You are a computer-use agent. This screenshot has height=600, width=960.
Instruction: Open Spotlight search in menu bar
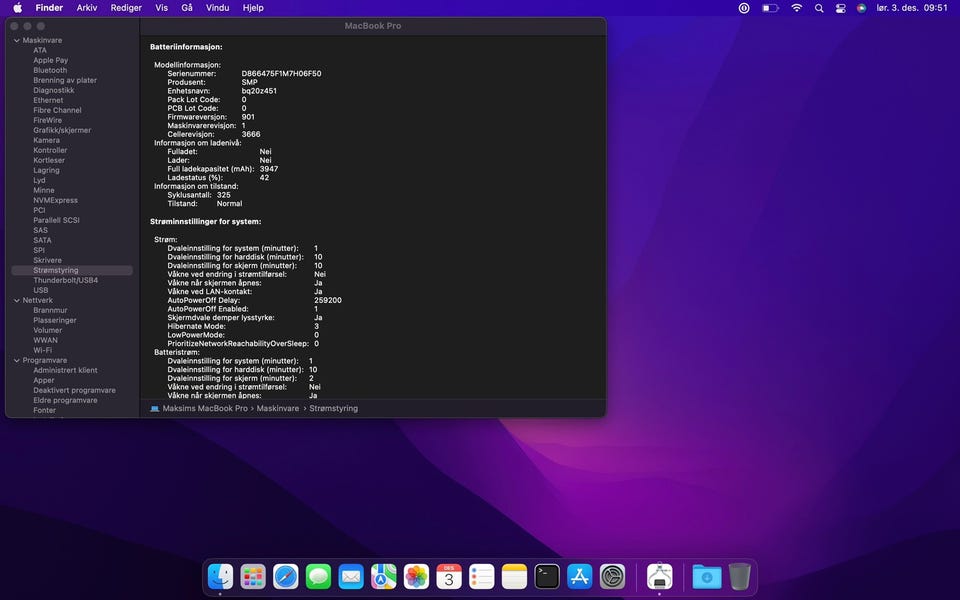[x=819, y=8]
